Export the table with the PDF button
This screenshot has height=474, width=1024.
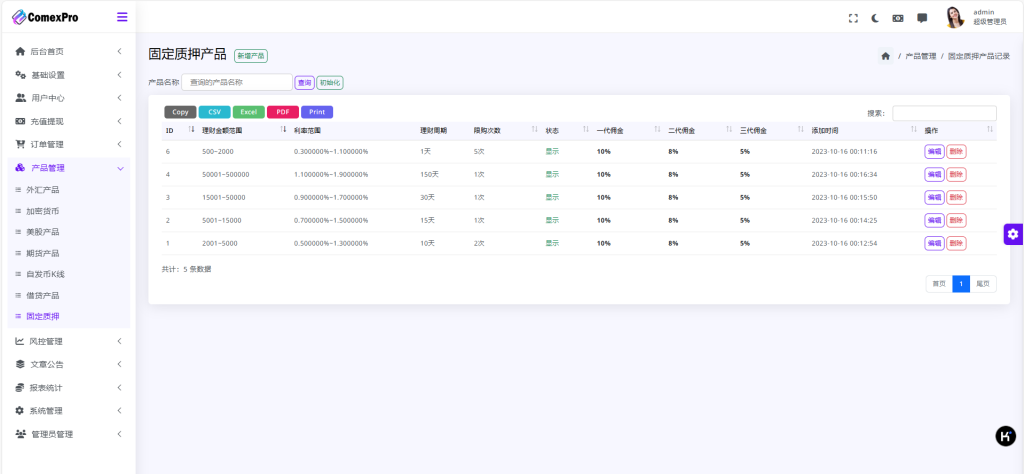point(281,112)
